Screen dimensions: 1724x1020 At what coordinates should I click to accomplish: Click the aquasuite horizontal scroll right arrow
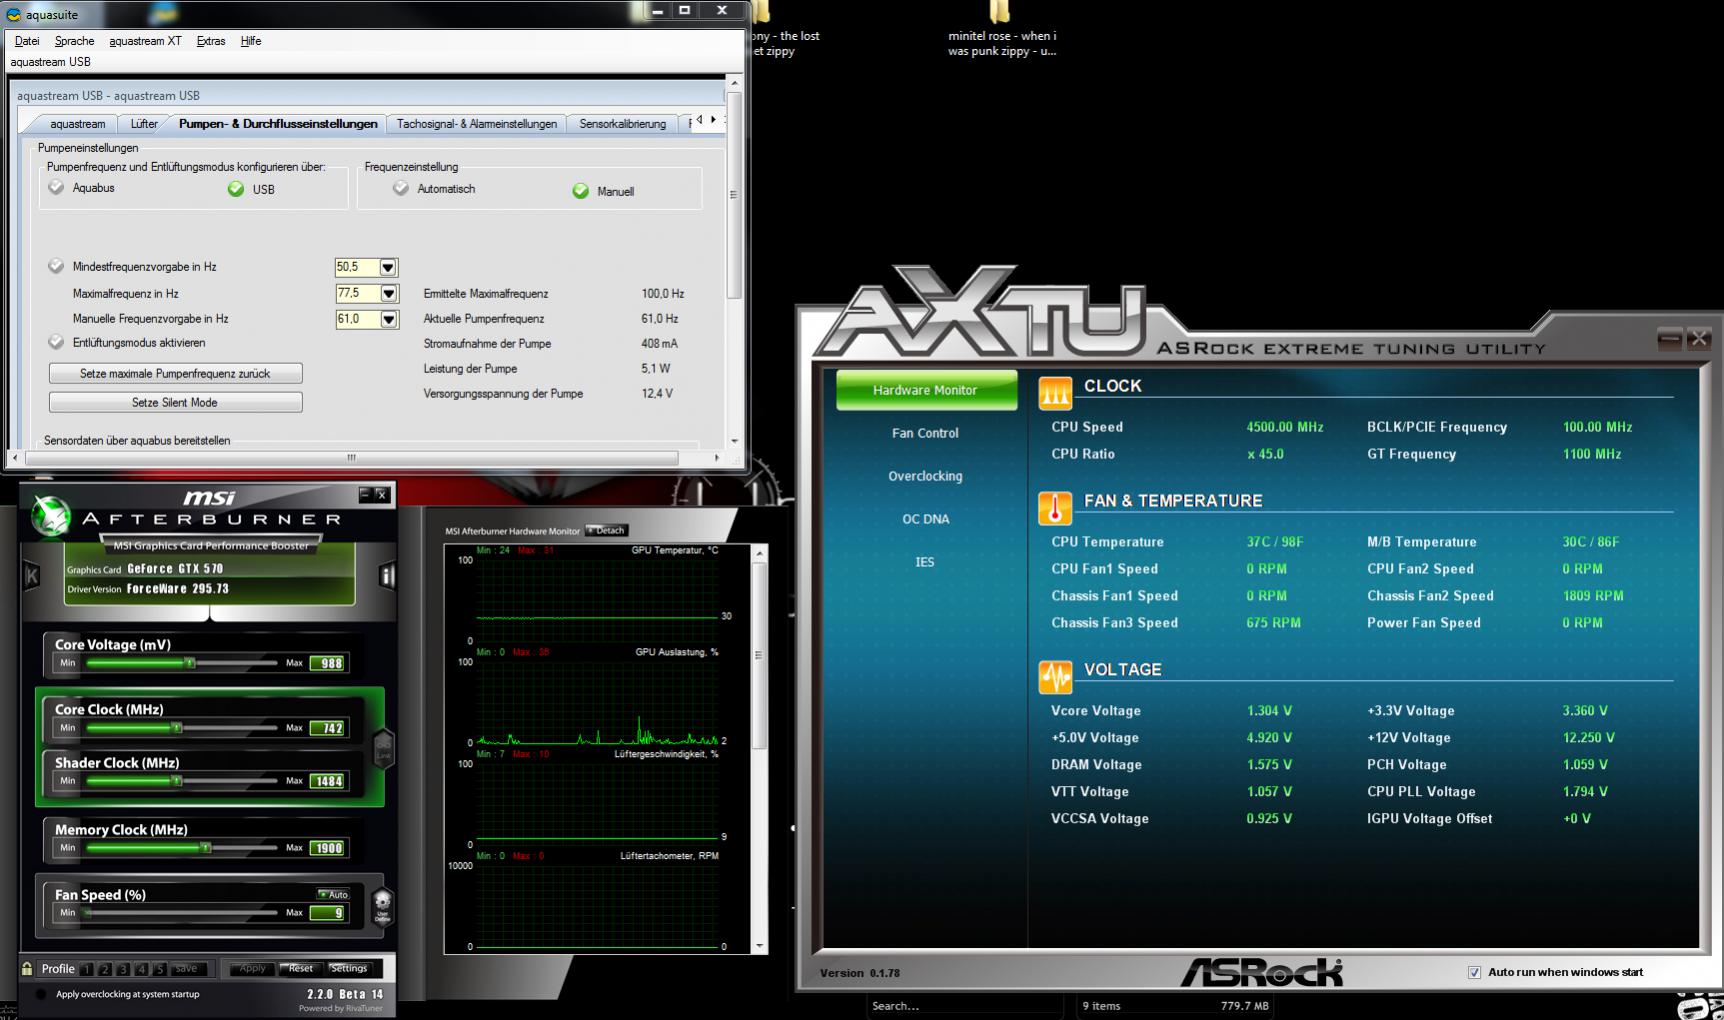click(x=717, y=458)
